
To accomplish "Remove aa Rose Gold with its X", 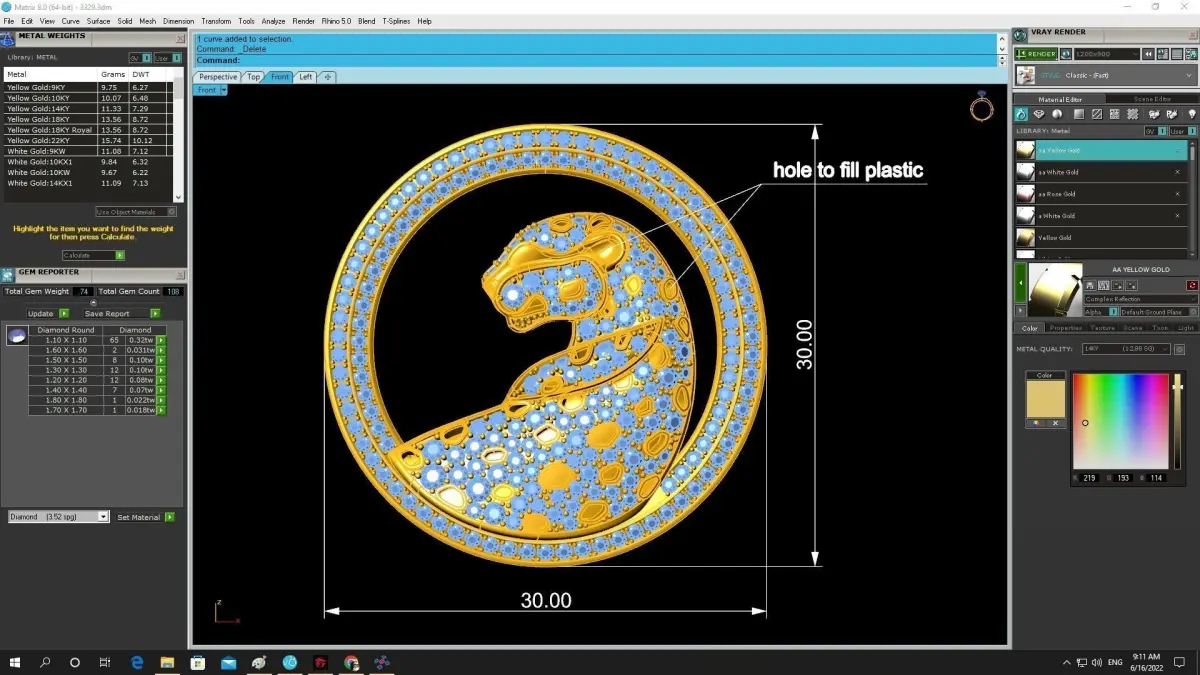I will [x=1177, y=194].
